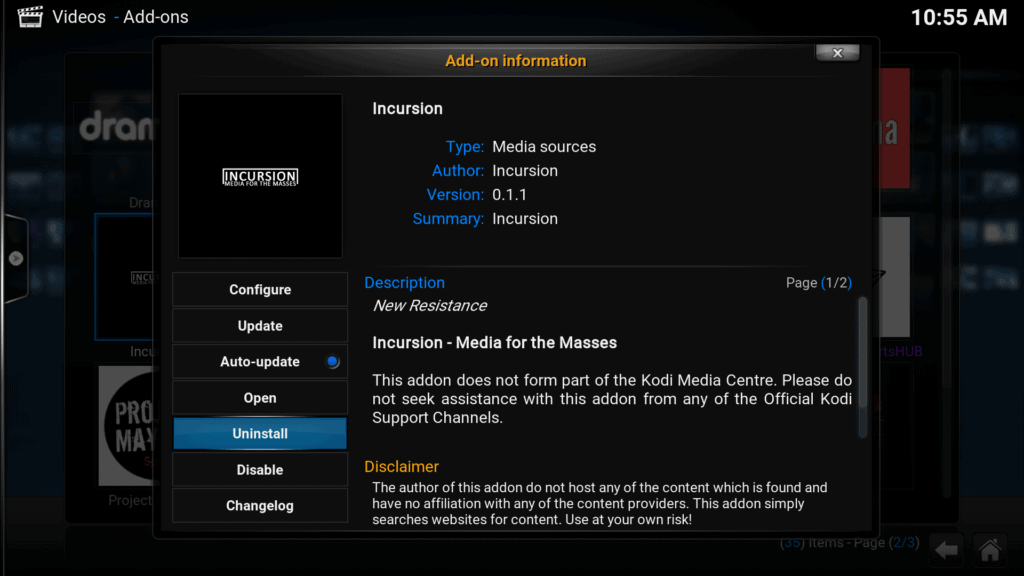Toggle the Auto-update option

[260, 362]
